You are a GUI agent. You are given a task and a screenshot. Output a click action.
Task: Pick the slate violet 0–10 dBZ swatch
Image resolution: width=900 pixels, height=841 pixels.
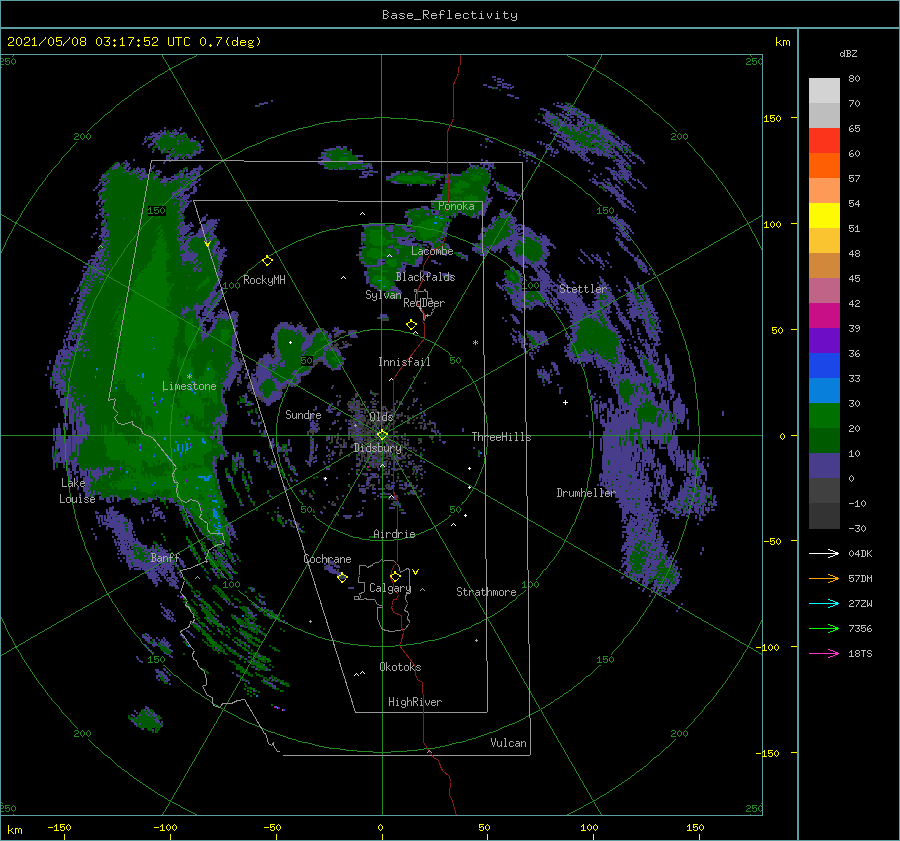[x=824, y=466]
